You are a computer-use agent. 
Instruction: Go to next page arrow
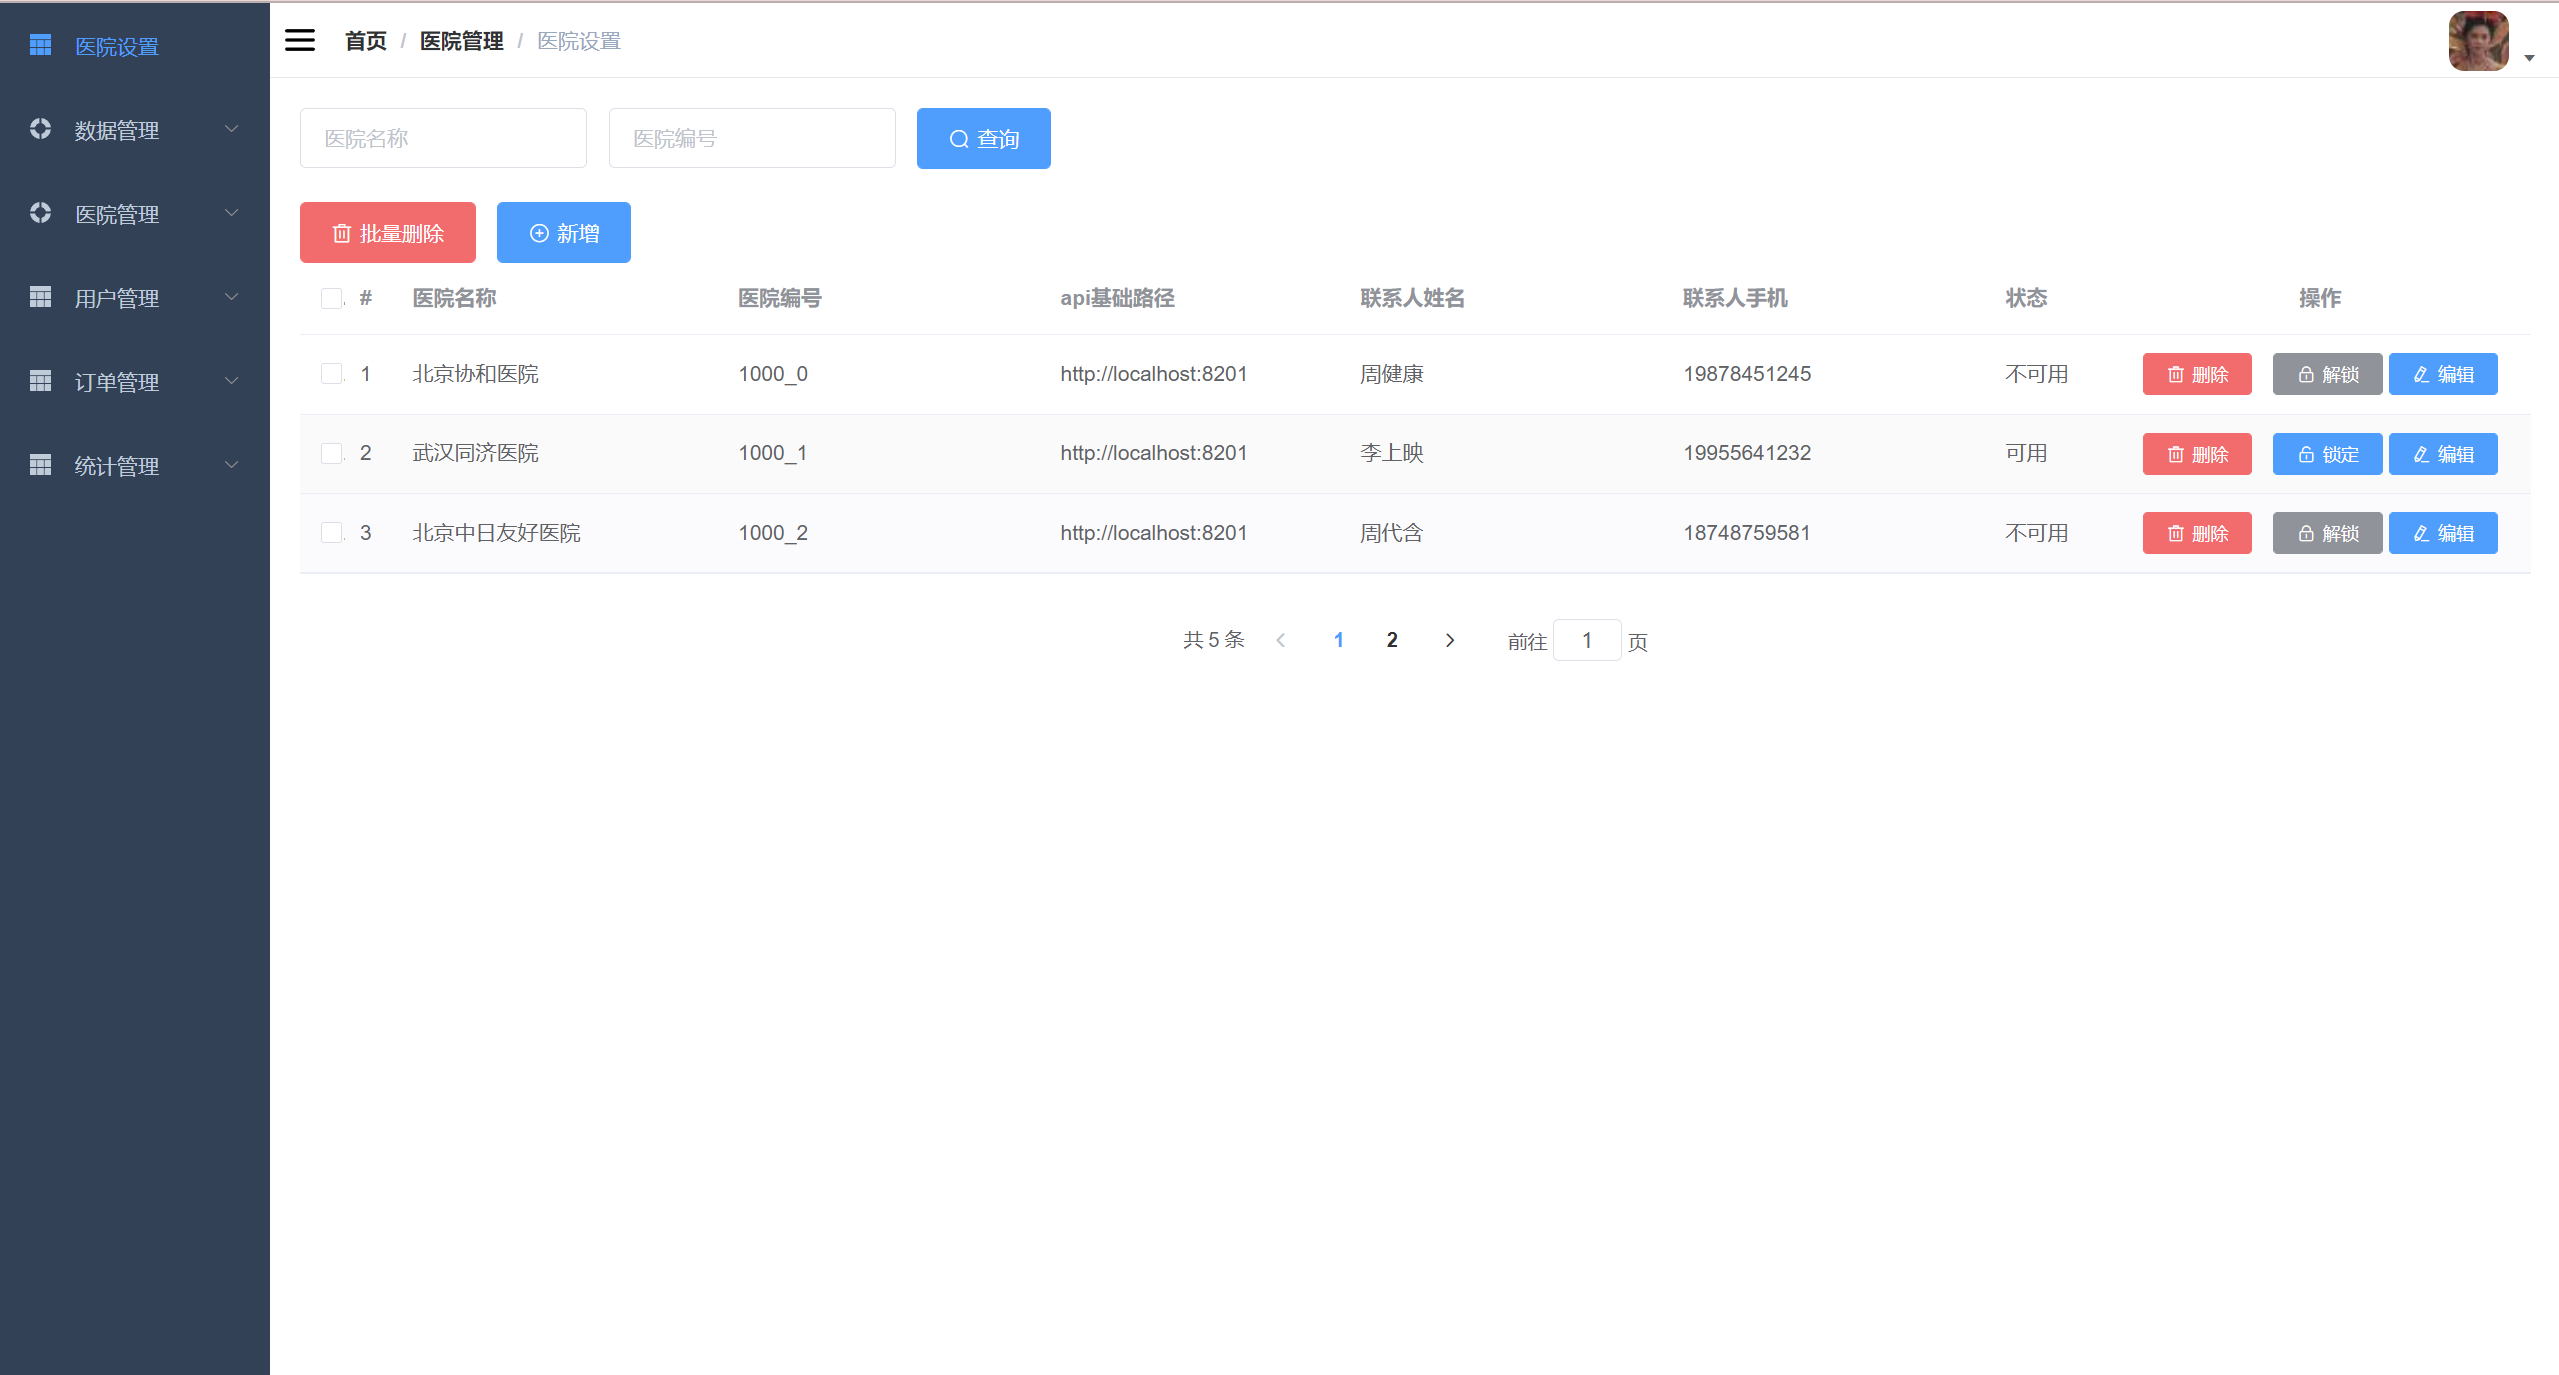pyautogui.click(x=1450, y=640)
